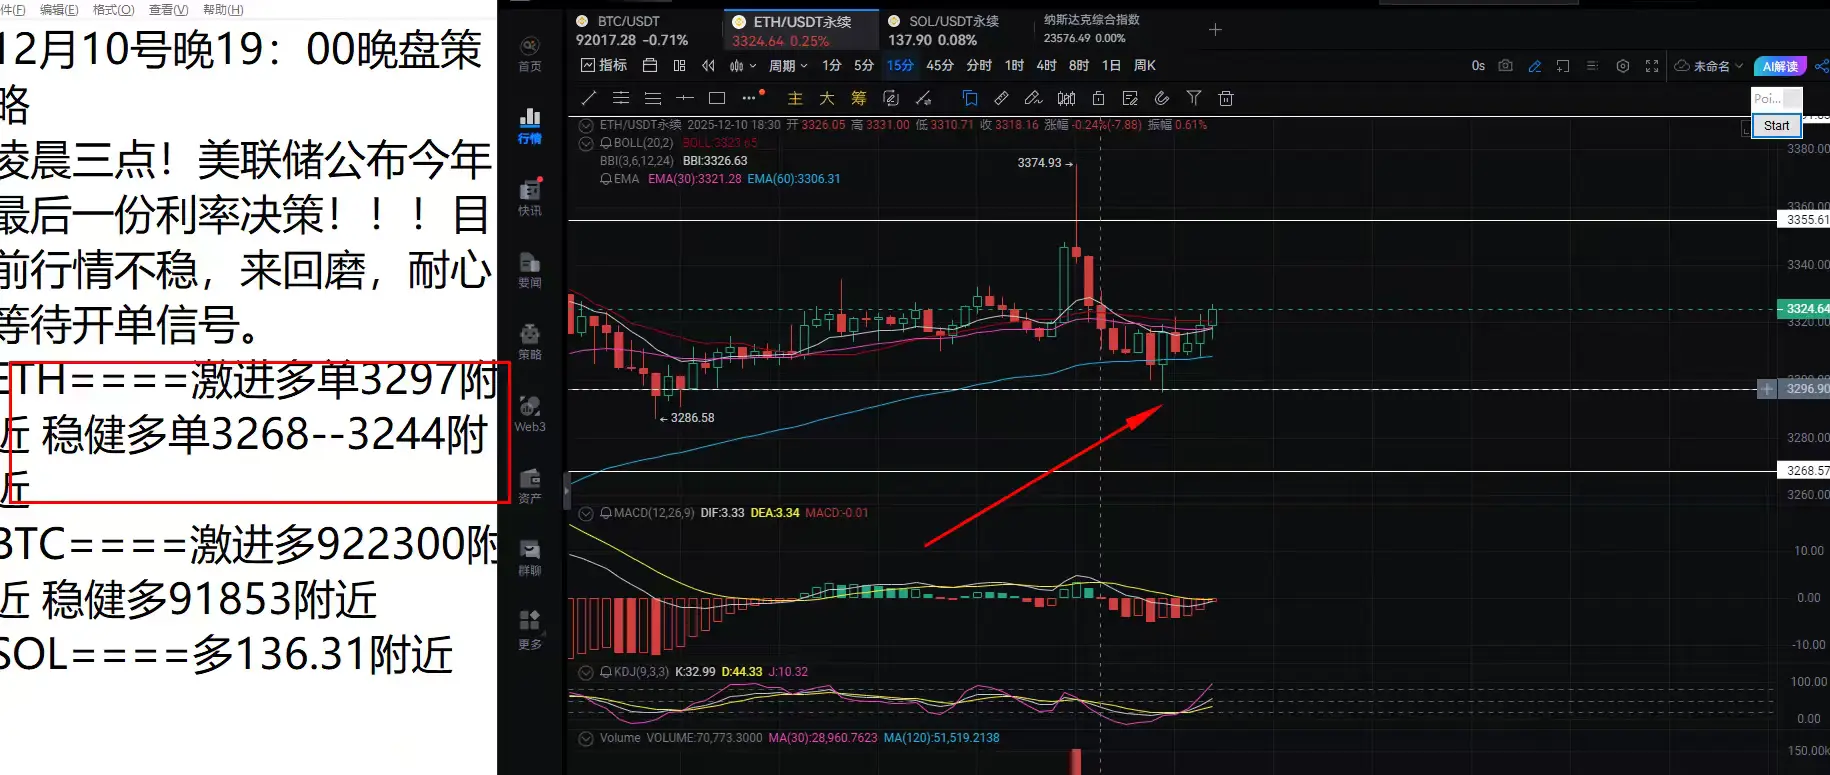Screen dimensions: 1830x775
Task: Open the 资产 assets sidebar icon
Action: [x=530, y=485]
